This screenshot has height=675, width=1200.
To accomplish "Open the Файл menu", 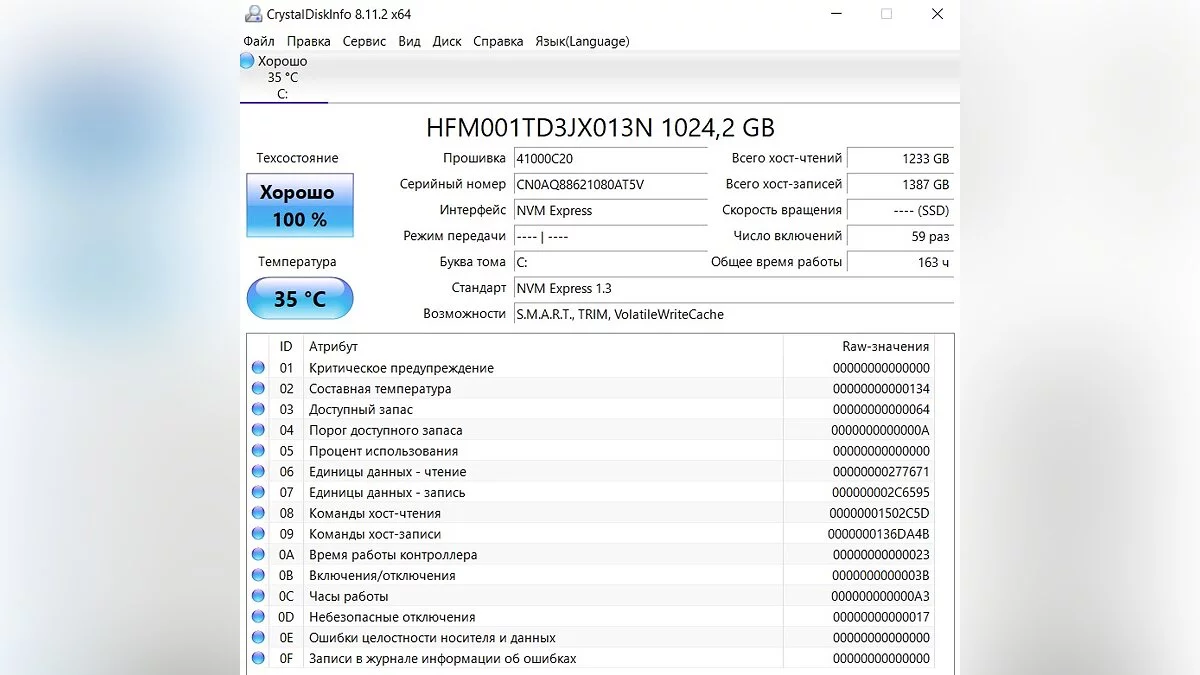I will (259, 41).
